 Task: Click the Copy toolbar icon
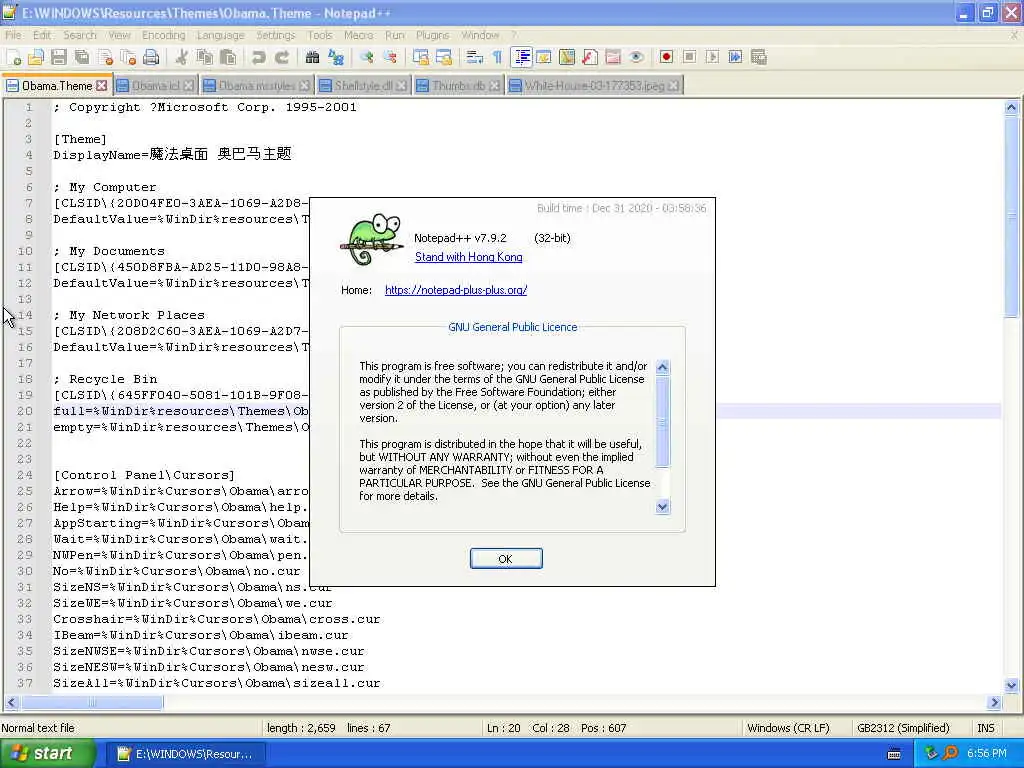coord(204,57)
